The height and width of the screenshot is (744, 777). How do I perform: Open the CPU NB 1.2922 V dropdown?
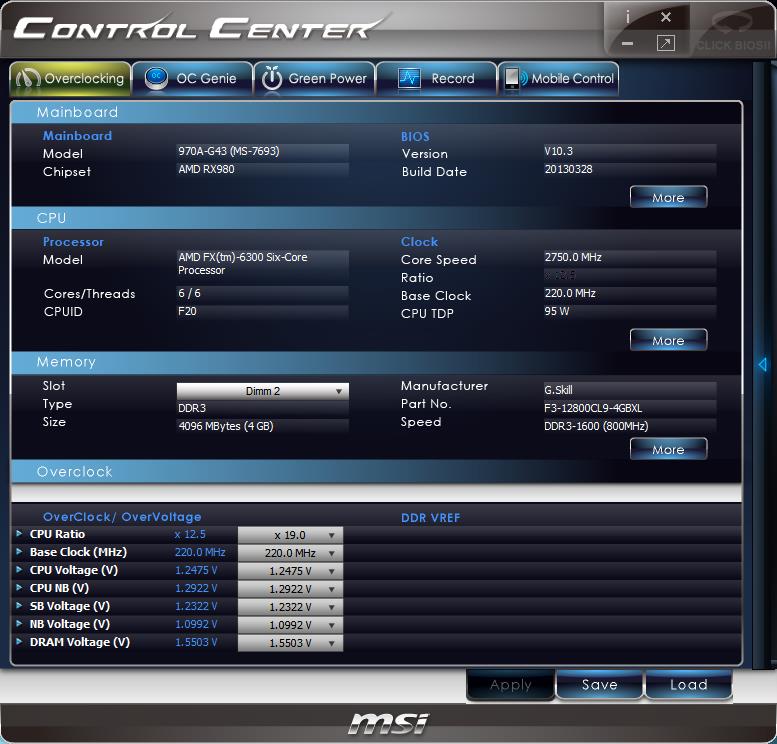click(x=290, y=589)
